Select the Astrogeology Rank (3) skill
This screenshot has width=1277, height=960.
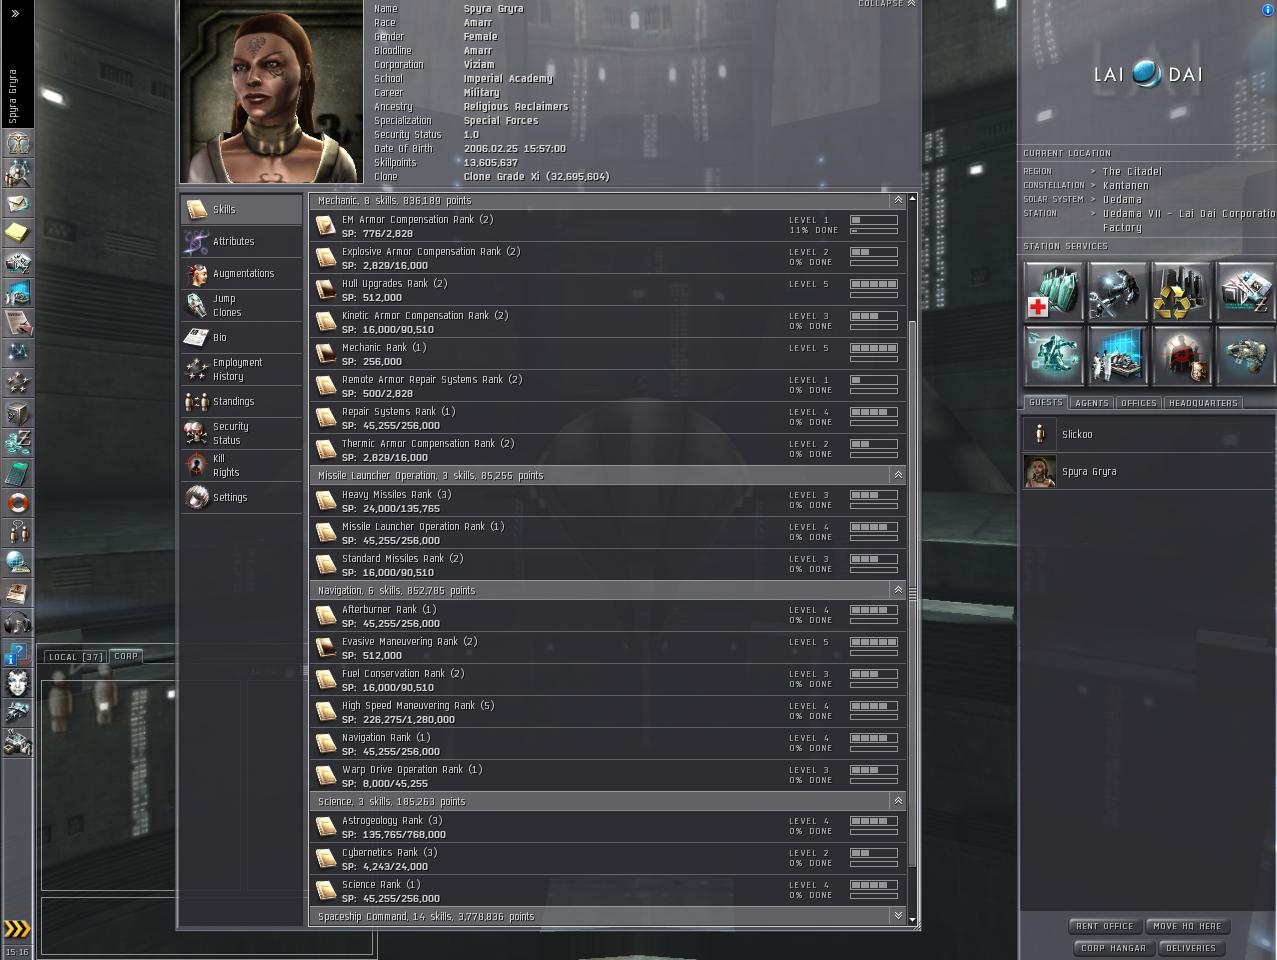pyautogui.click(x=607, y=827)
